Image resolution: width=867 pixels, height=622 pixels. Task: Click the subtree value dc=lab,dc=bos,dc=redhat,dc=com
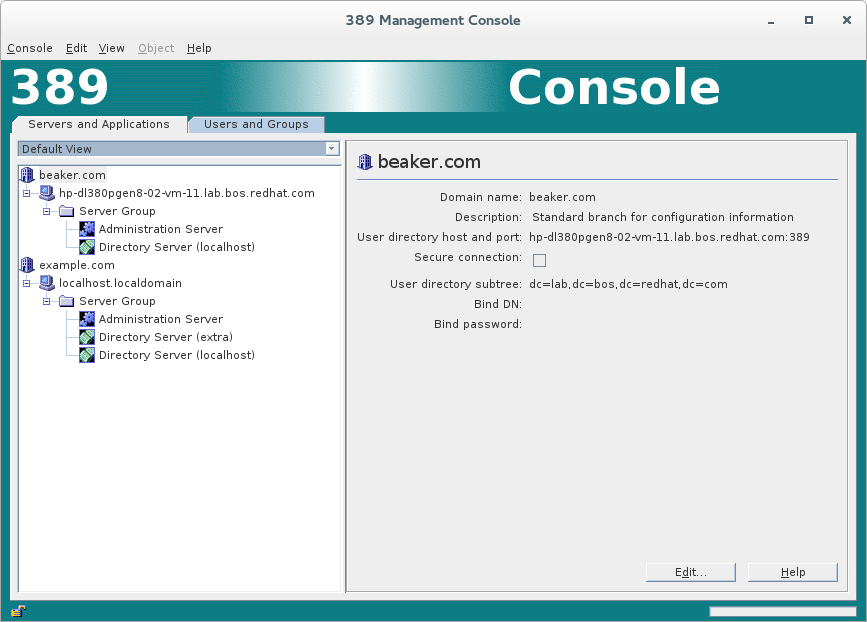[628, 284]
